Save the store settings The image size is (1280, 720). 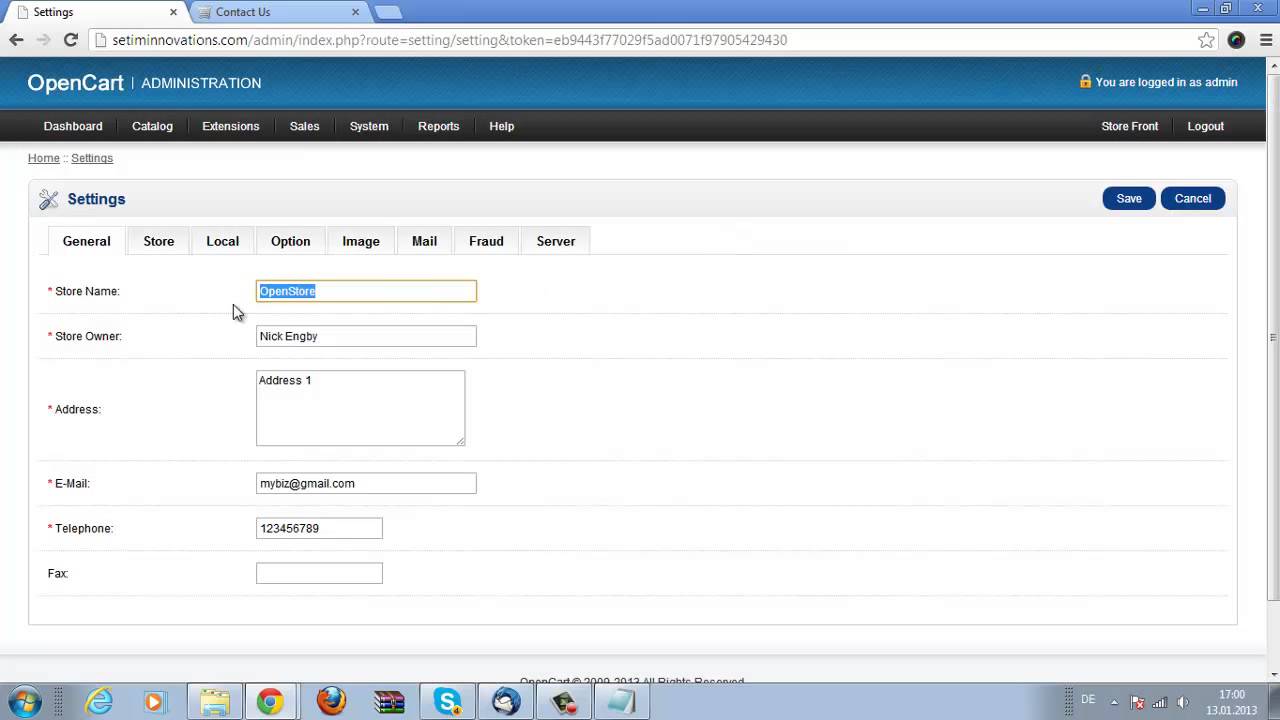1129,198
